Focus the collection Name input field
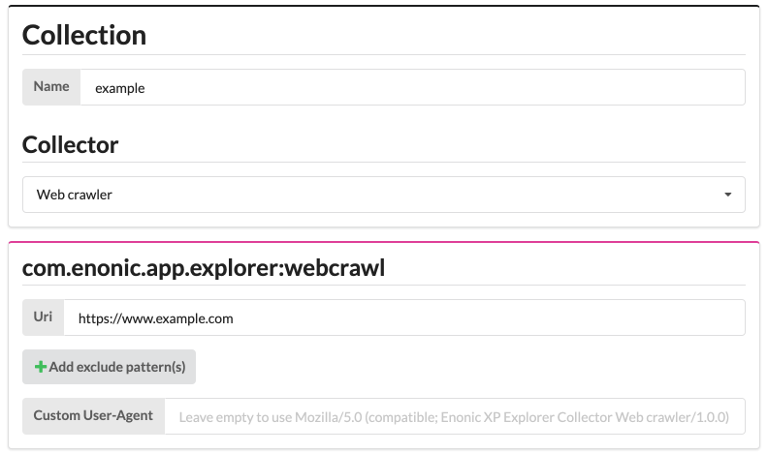 (412, 87)
